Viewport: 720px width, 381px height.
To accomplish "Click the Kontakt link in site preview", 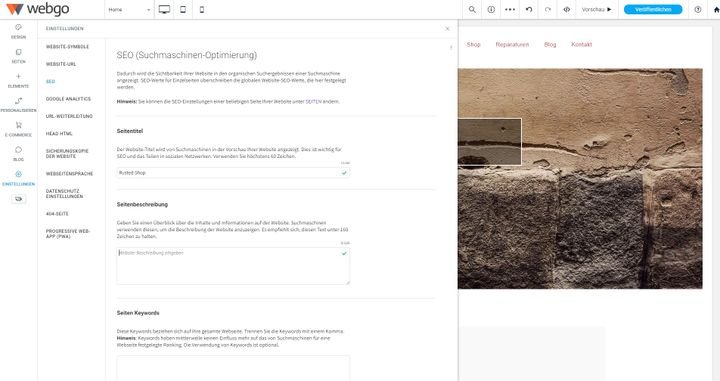I will (581, 45).
